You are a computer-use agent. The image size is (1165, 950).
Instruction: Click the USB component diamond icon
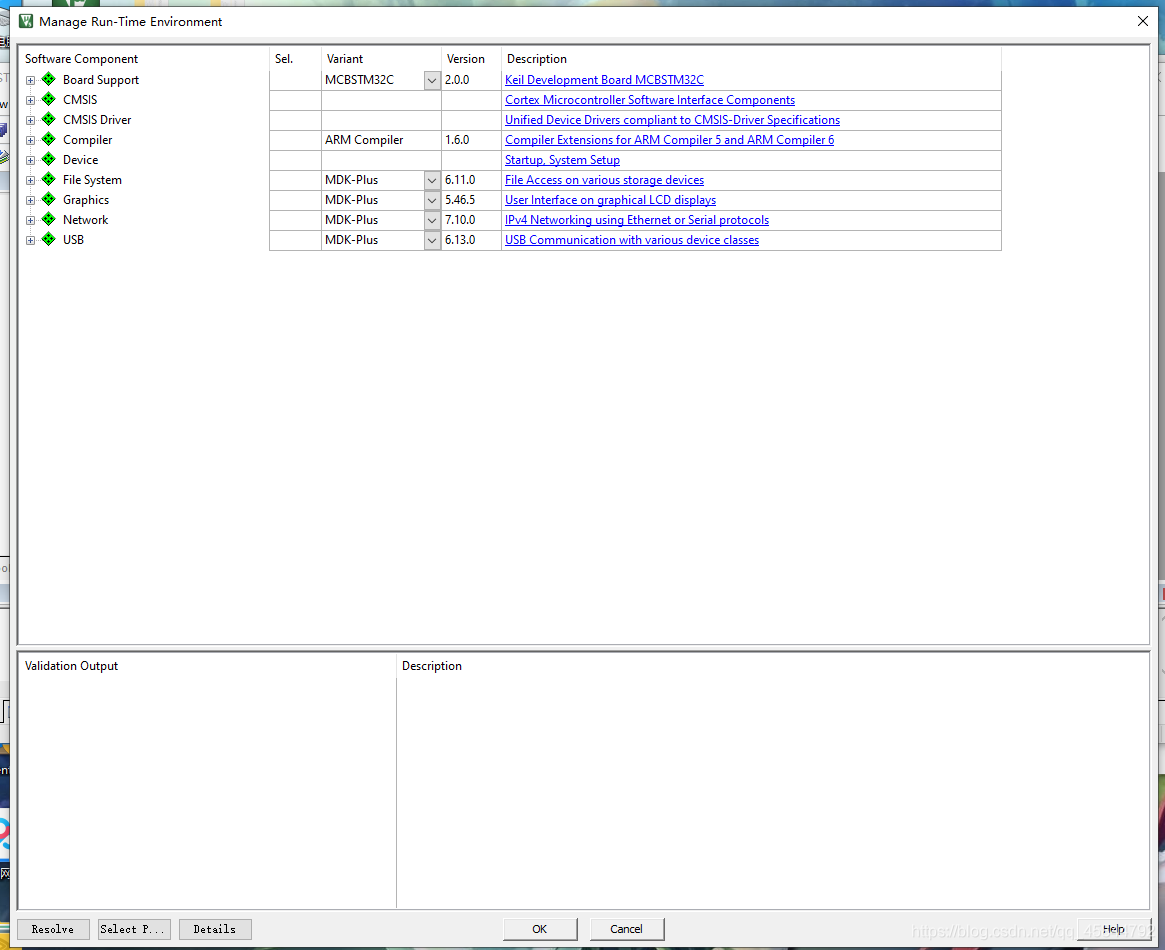tap(48, 239)
